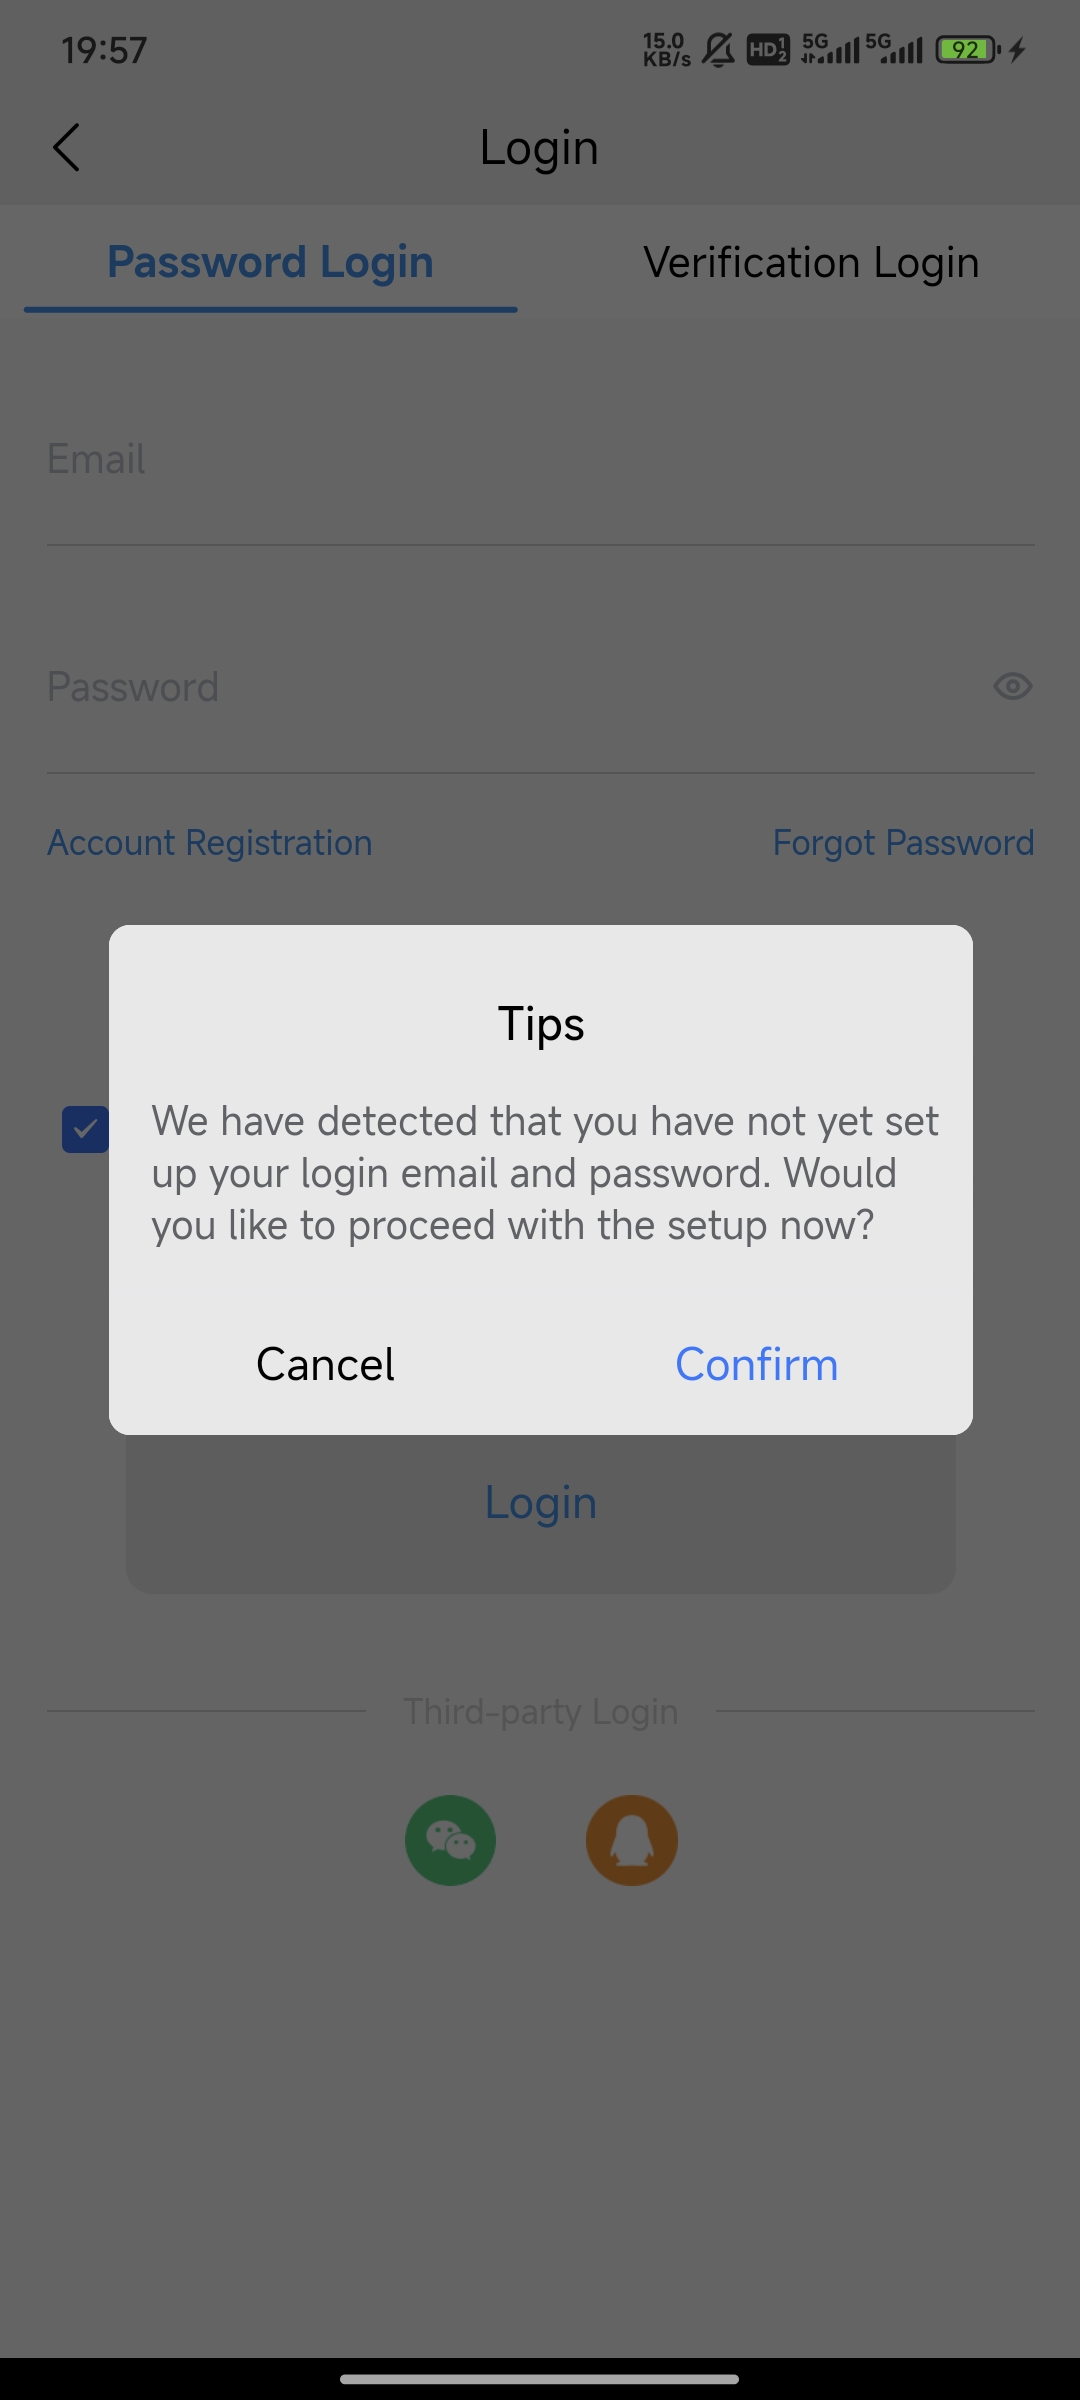Tap the battery indicator in status bar
This screenshot has width=1080, height=2400.
pos(967,49)
